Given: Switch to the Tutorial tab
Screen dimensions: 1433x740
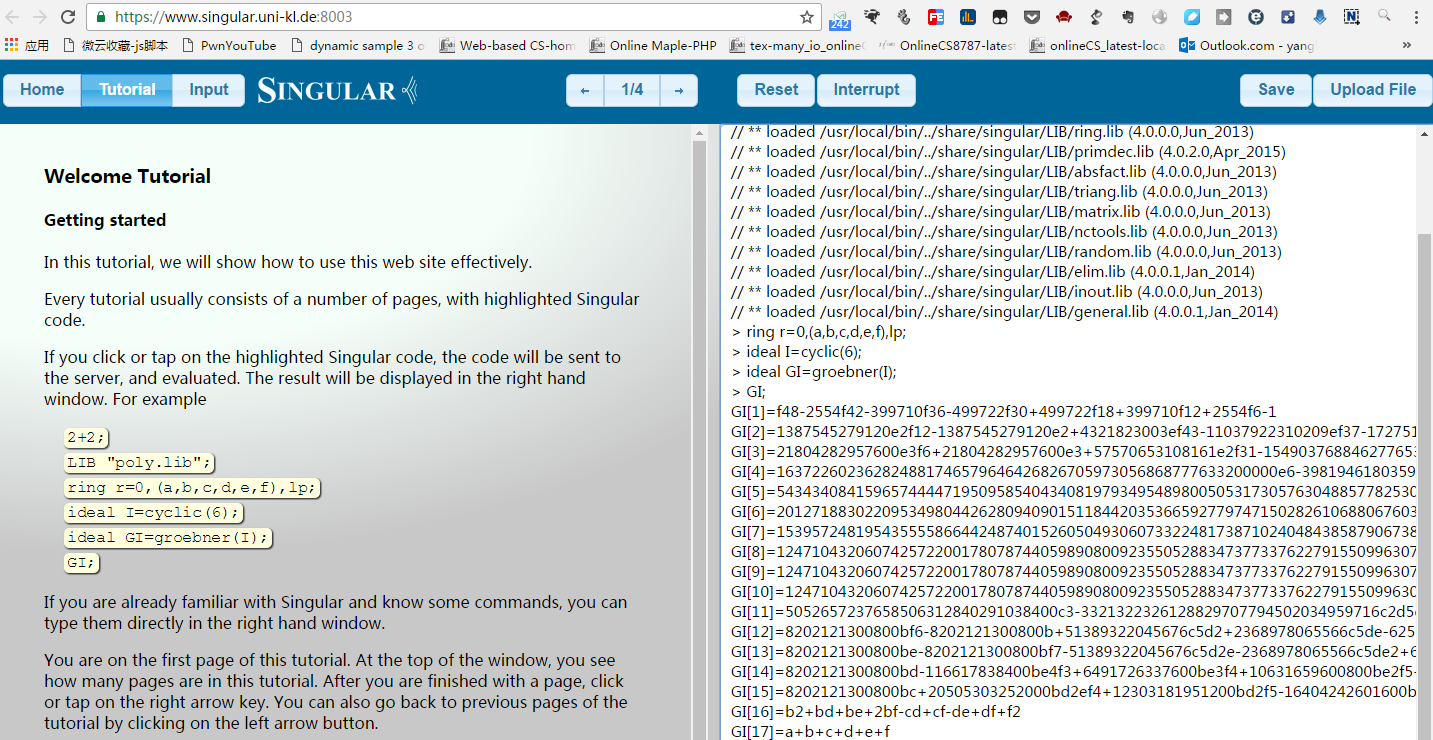Looking at the screenshot, I should tap(127, 89).
